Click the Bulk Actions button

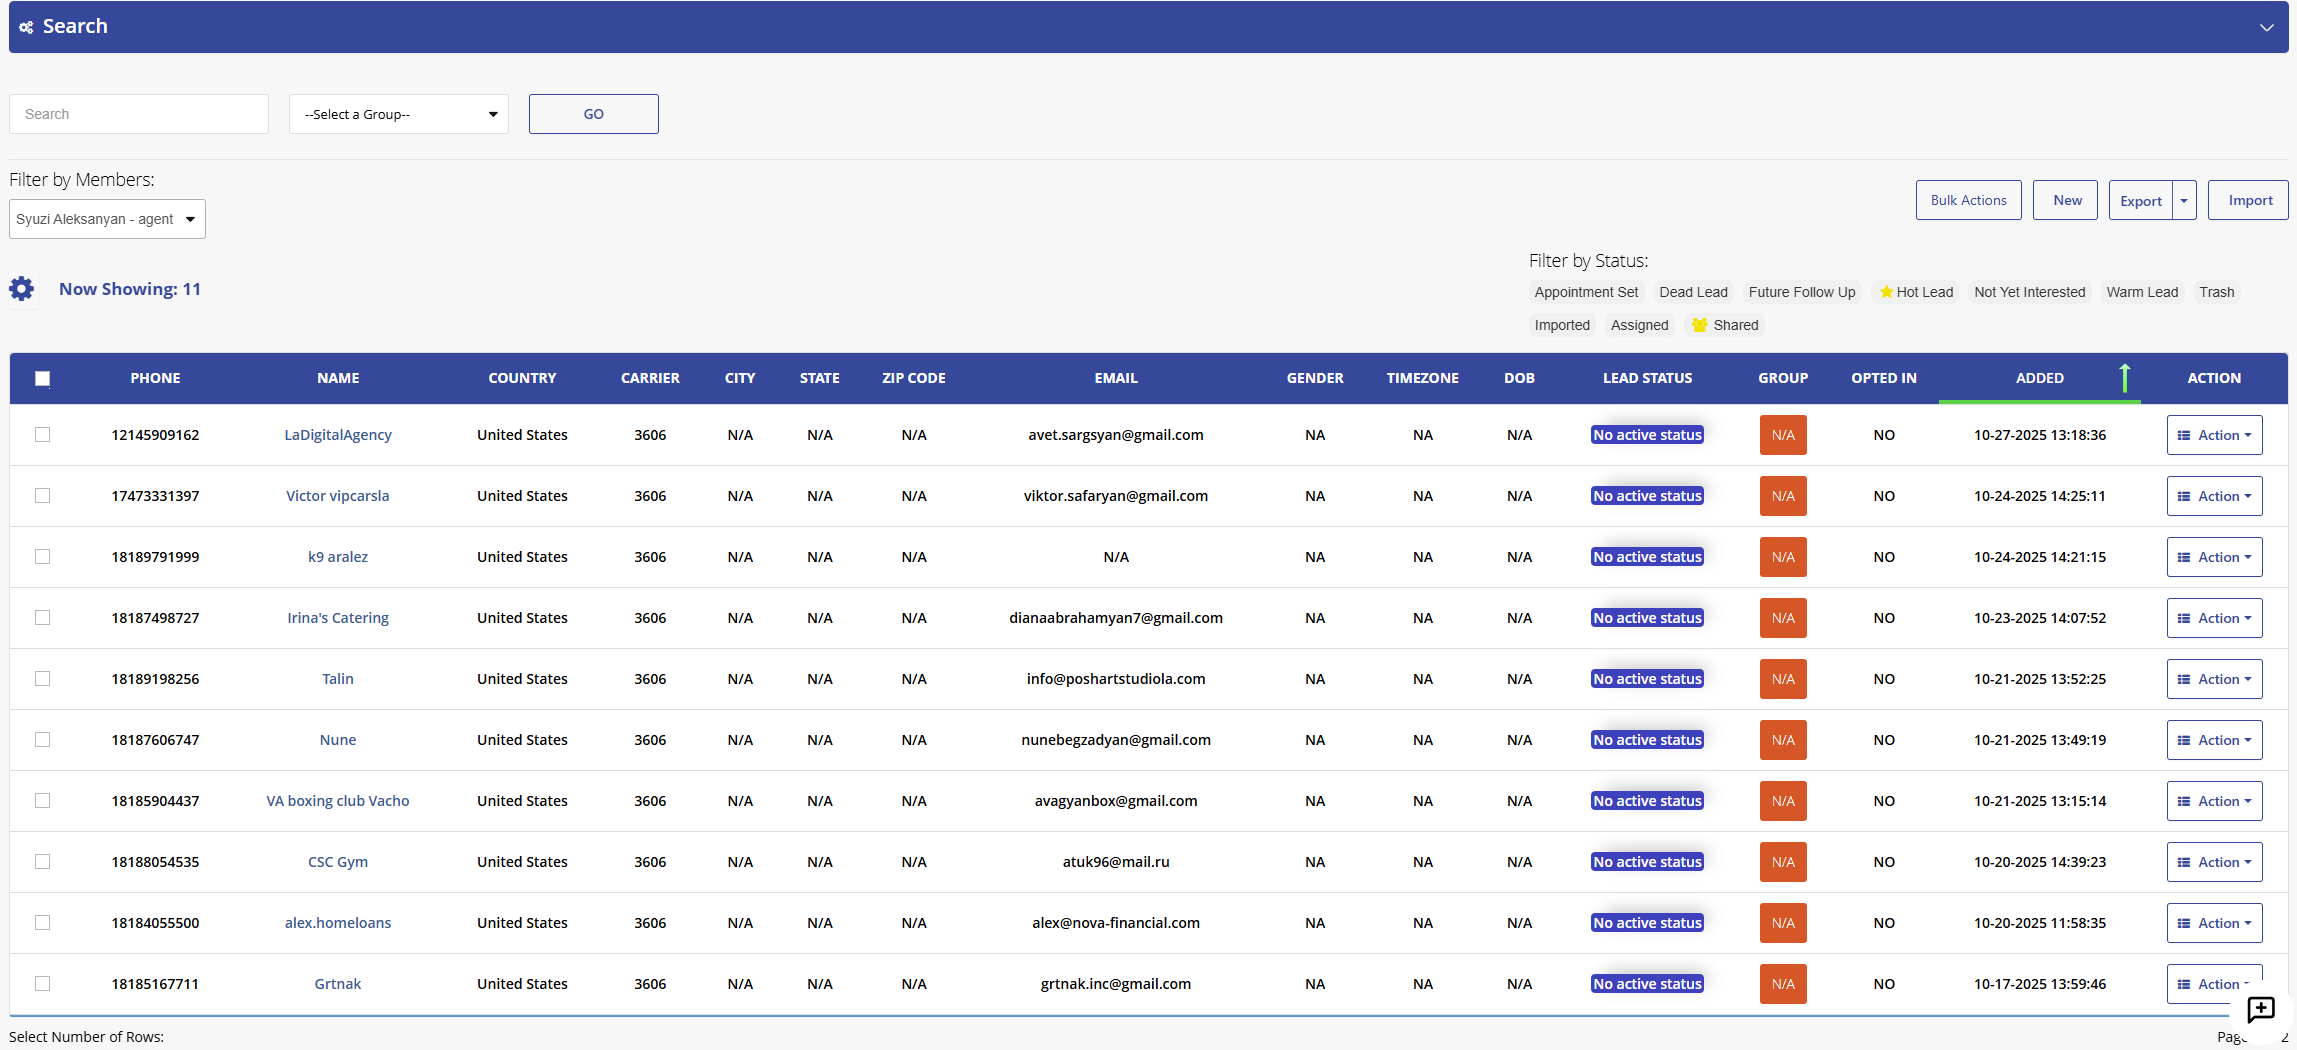click(x=1967, y=200)
